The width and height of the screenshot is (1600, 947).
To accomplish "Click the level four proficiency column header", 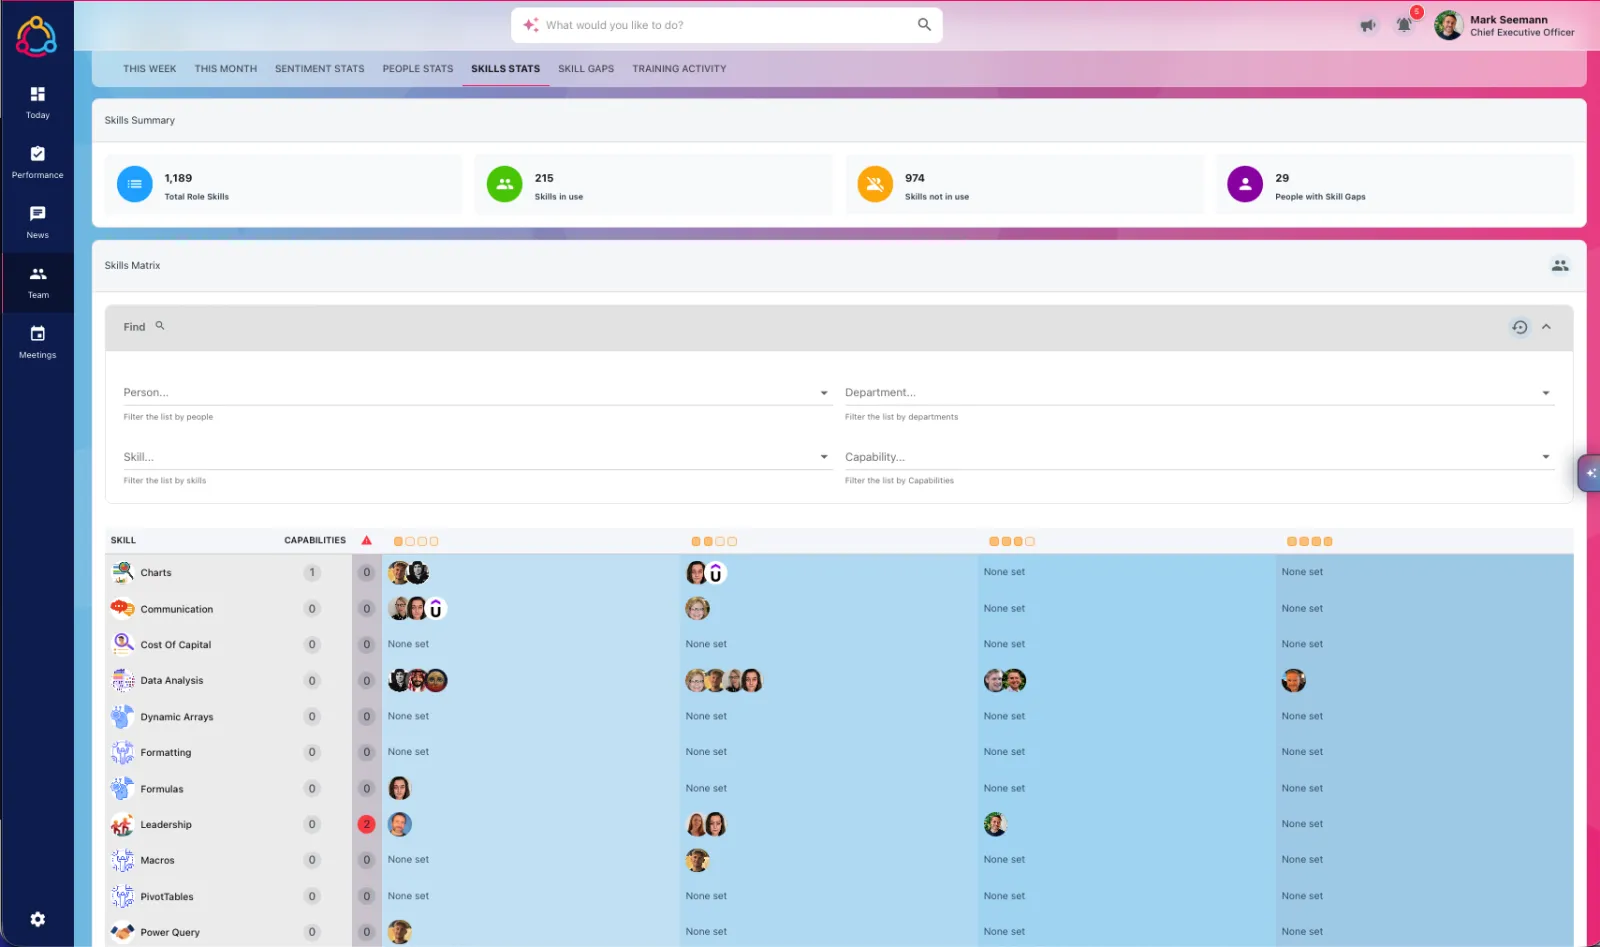I will point(1310,541).
